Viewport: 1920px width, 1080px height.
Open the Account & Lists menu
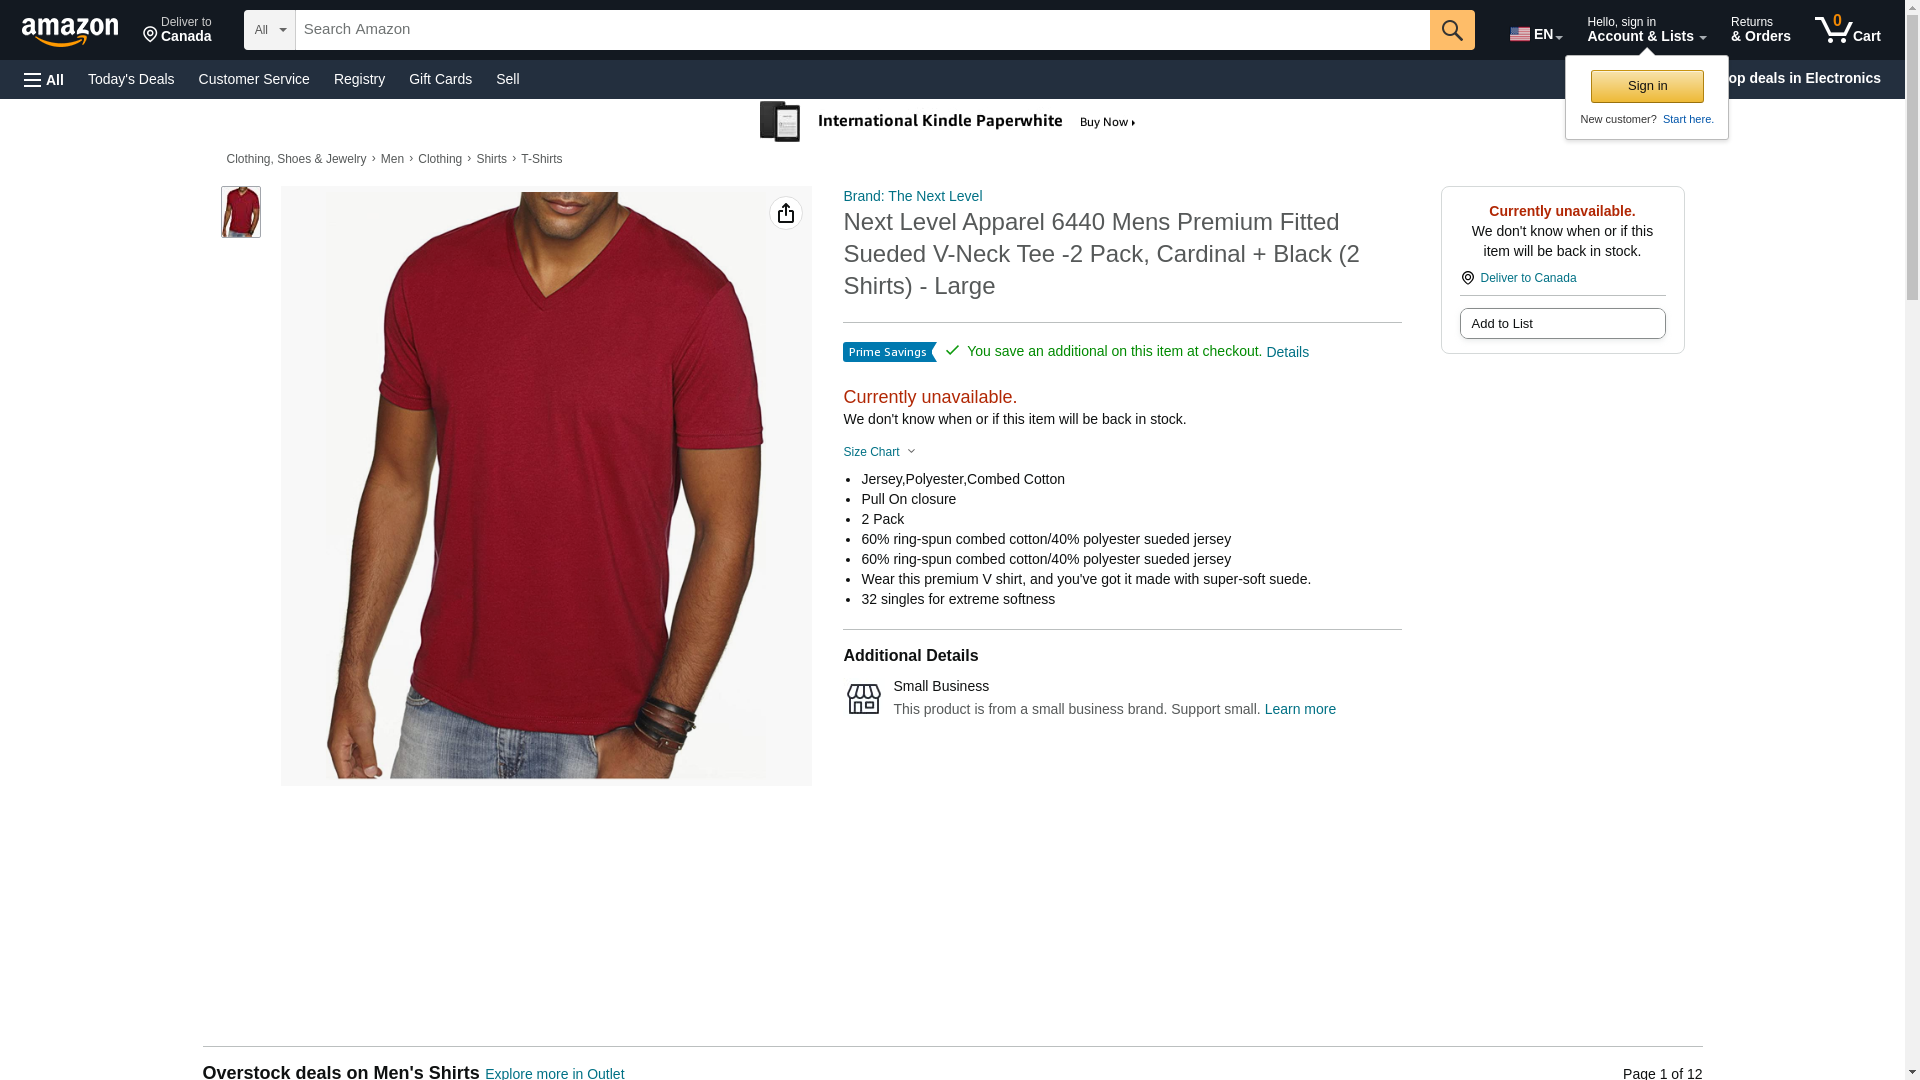point(1646,30)
